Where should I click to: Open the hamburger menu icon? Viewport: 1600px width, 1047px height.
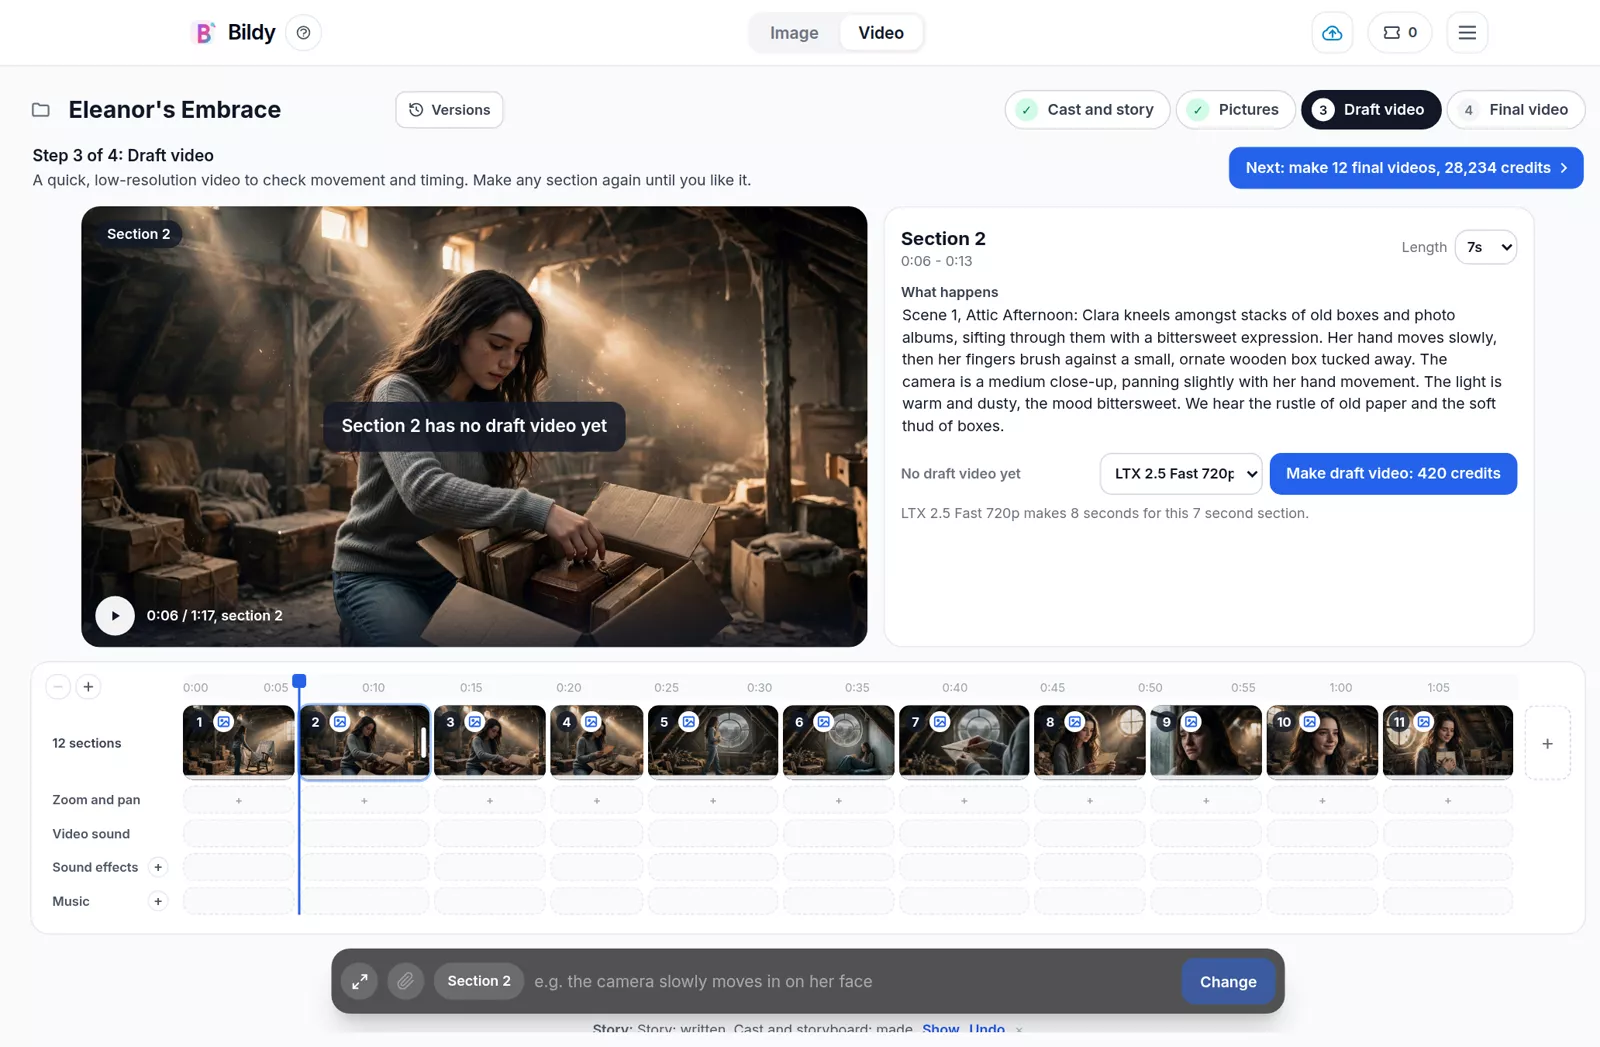(x=1467, y=33)
